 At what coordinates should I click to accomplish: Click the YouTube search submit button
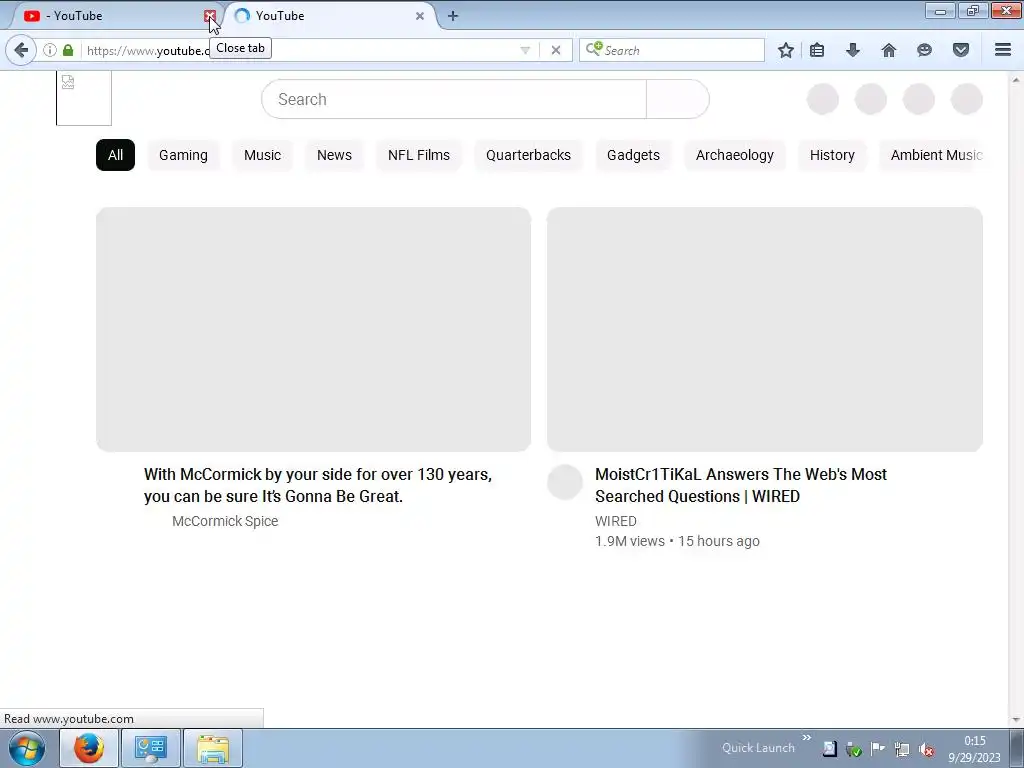tap(677, 99)
